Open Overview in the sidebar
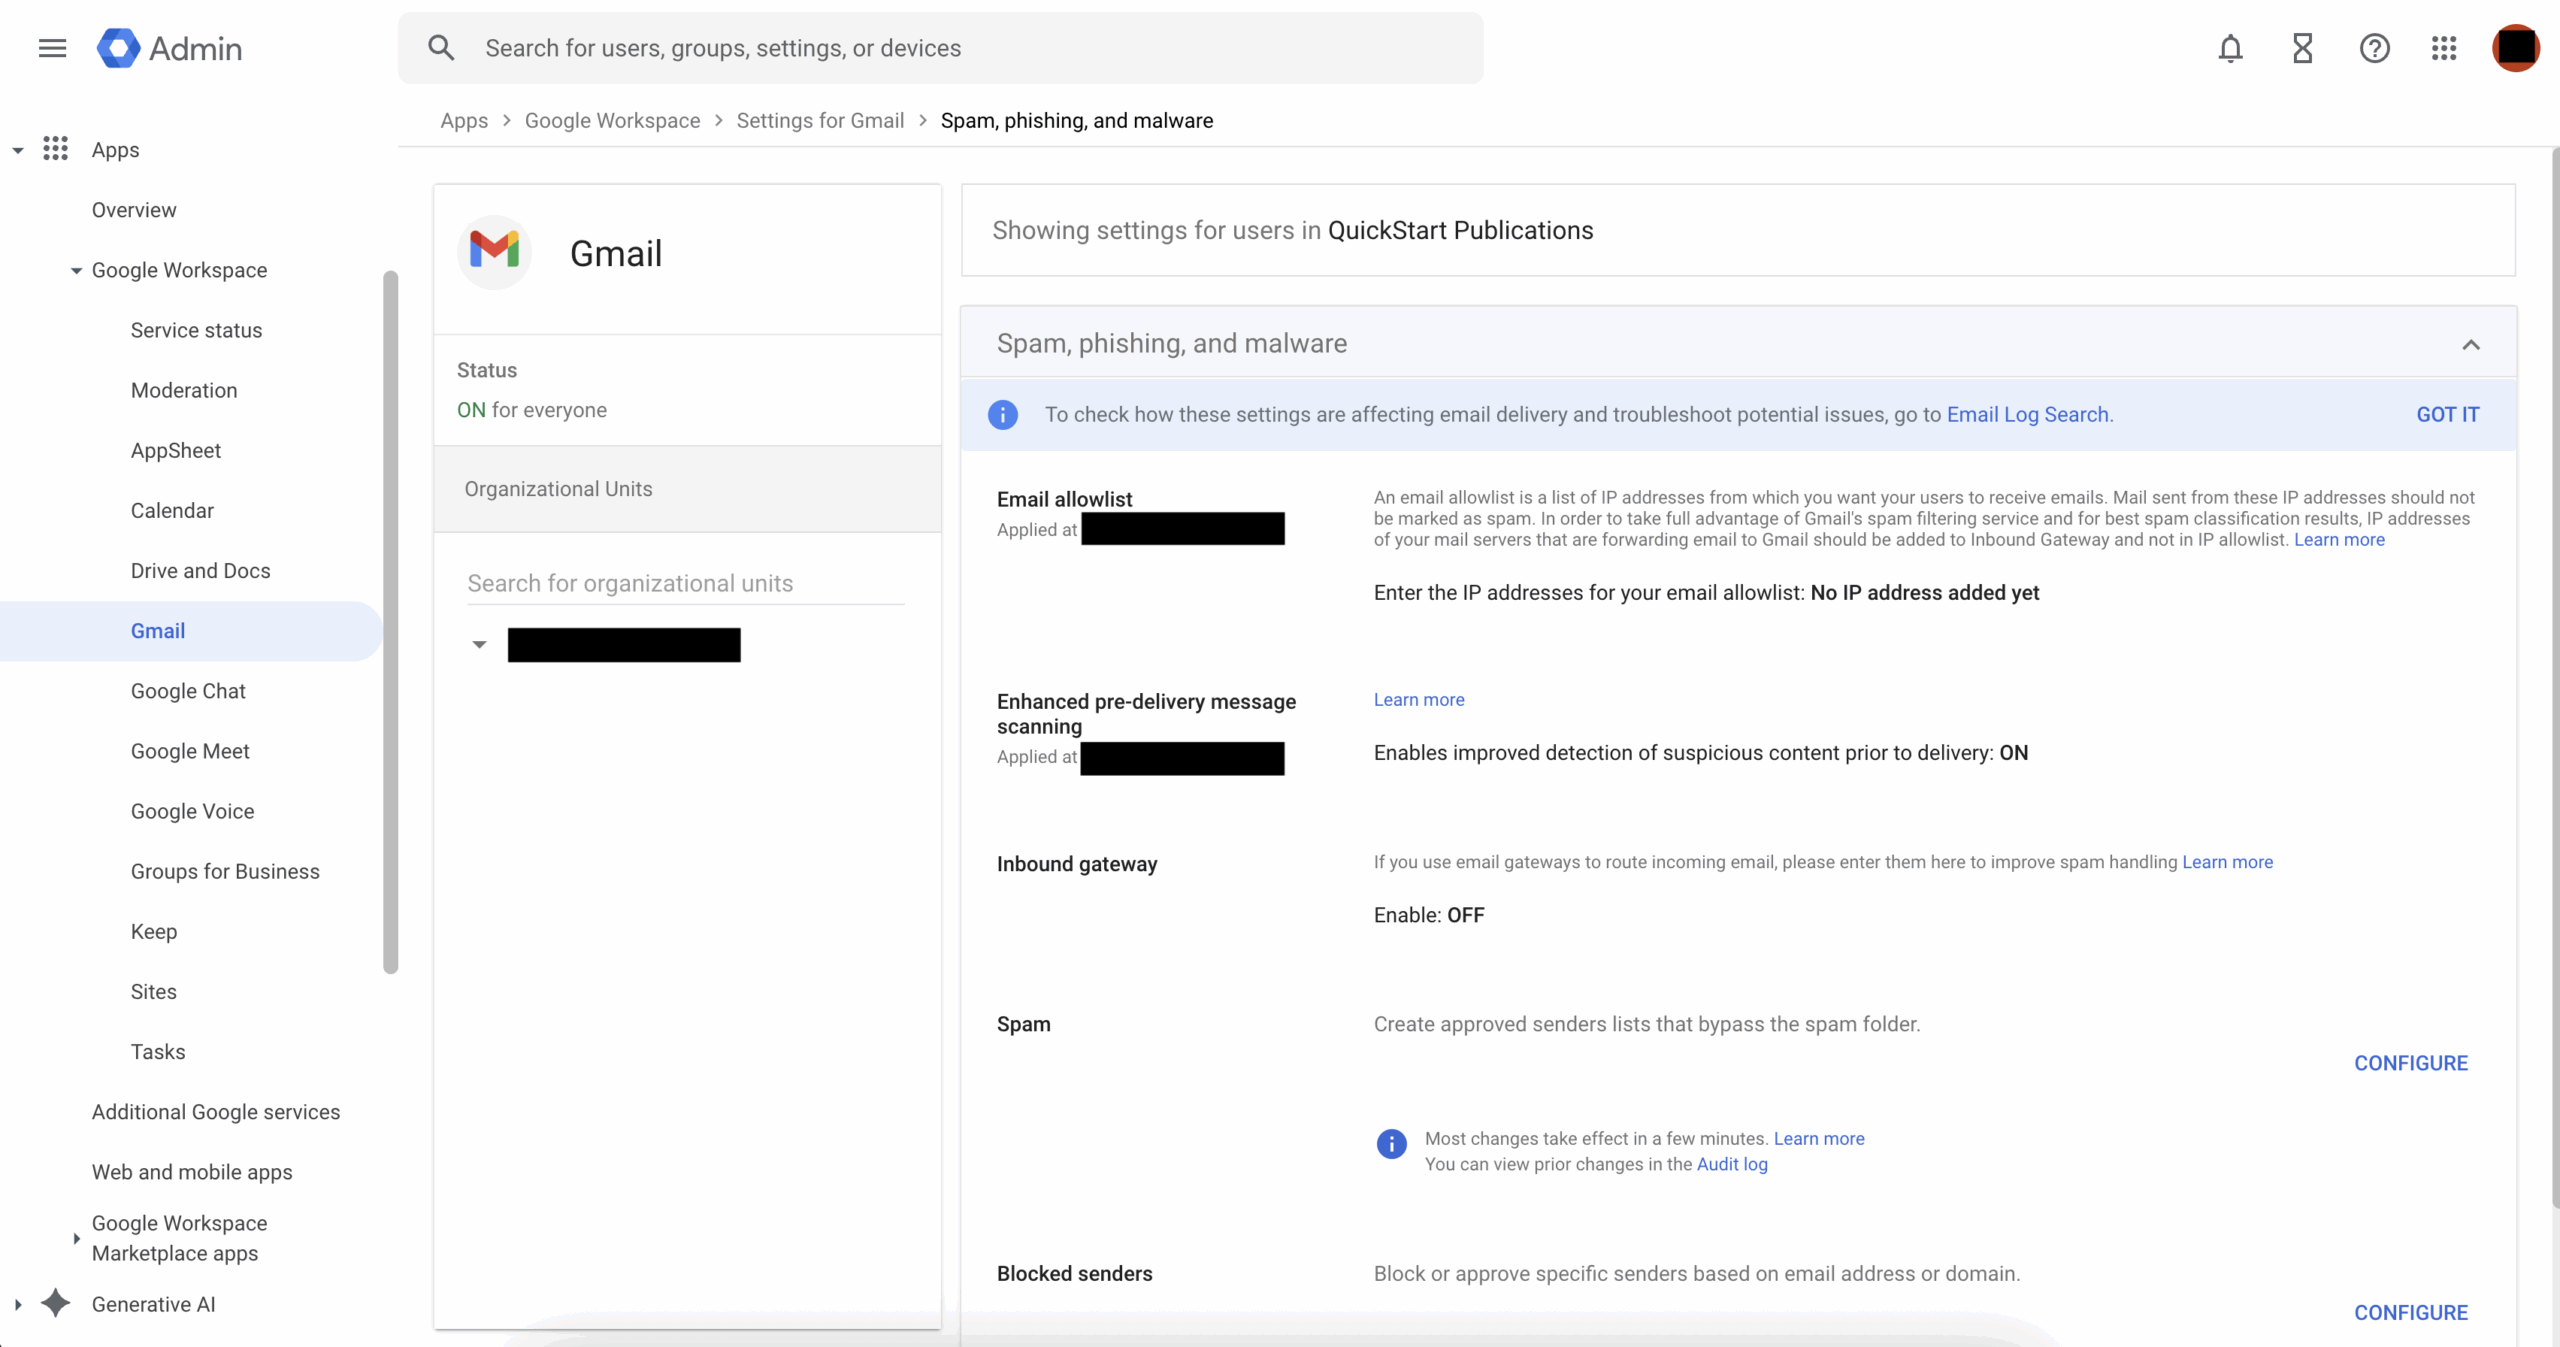The height and width of the screenshot is (1347, 2560). coord(134,210)
